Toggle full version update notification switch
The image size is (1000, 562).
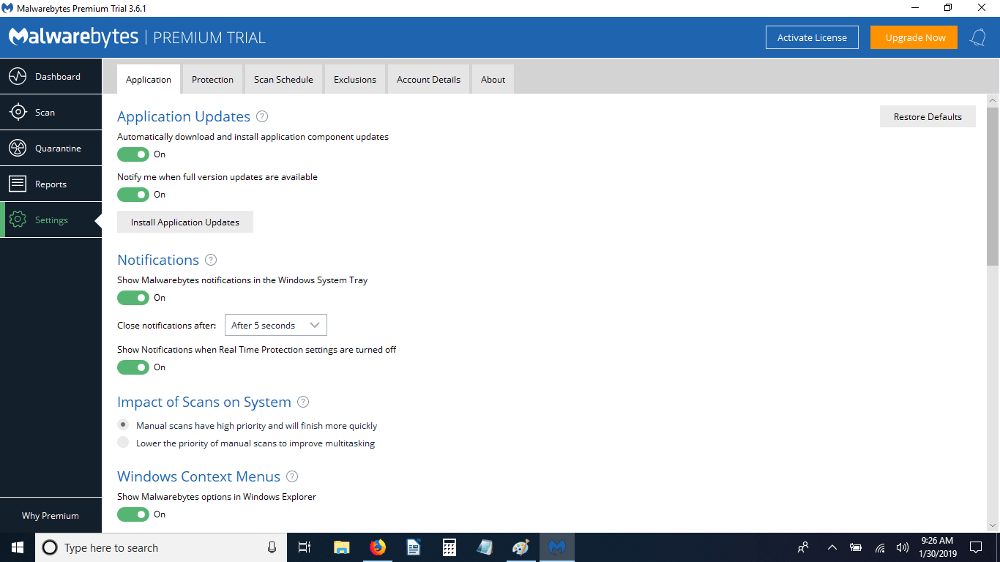133,195
